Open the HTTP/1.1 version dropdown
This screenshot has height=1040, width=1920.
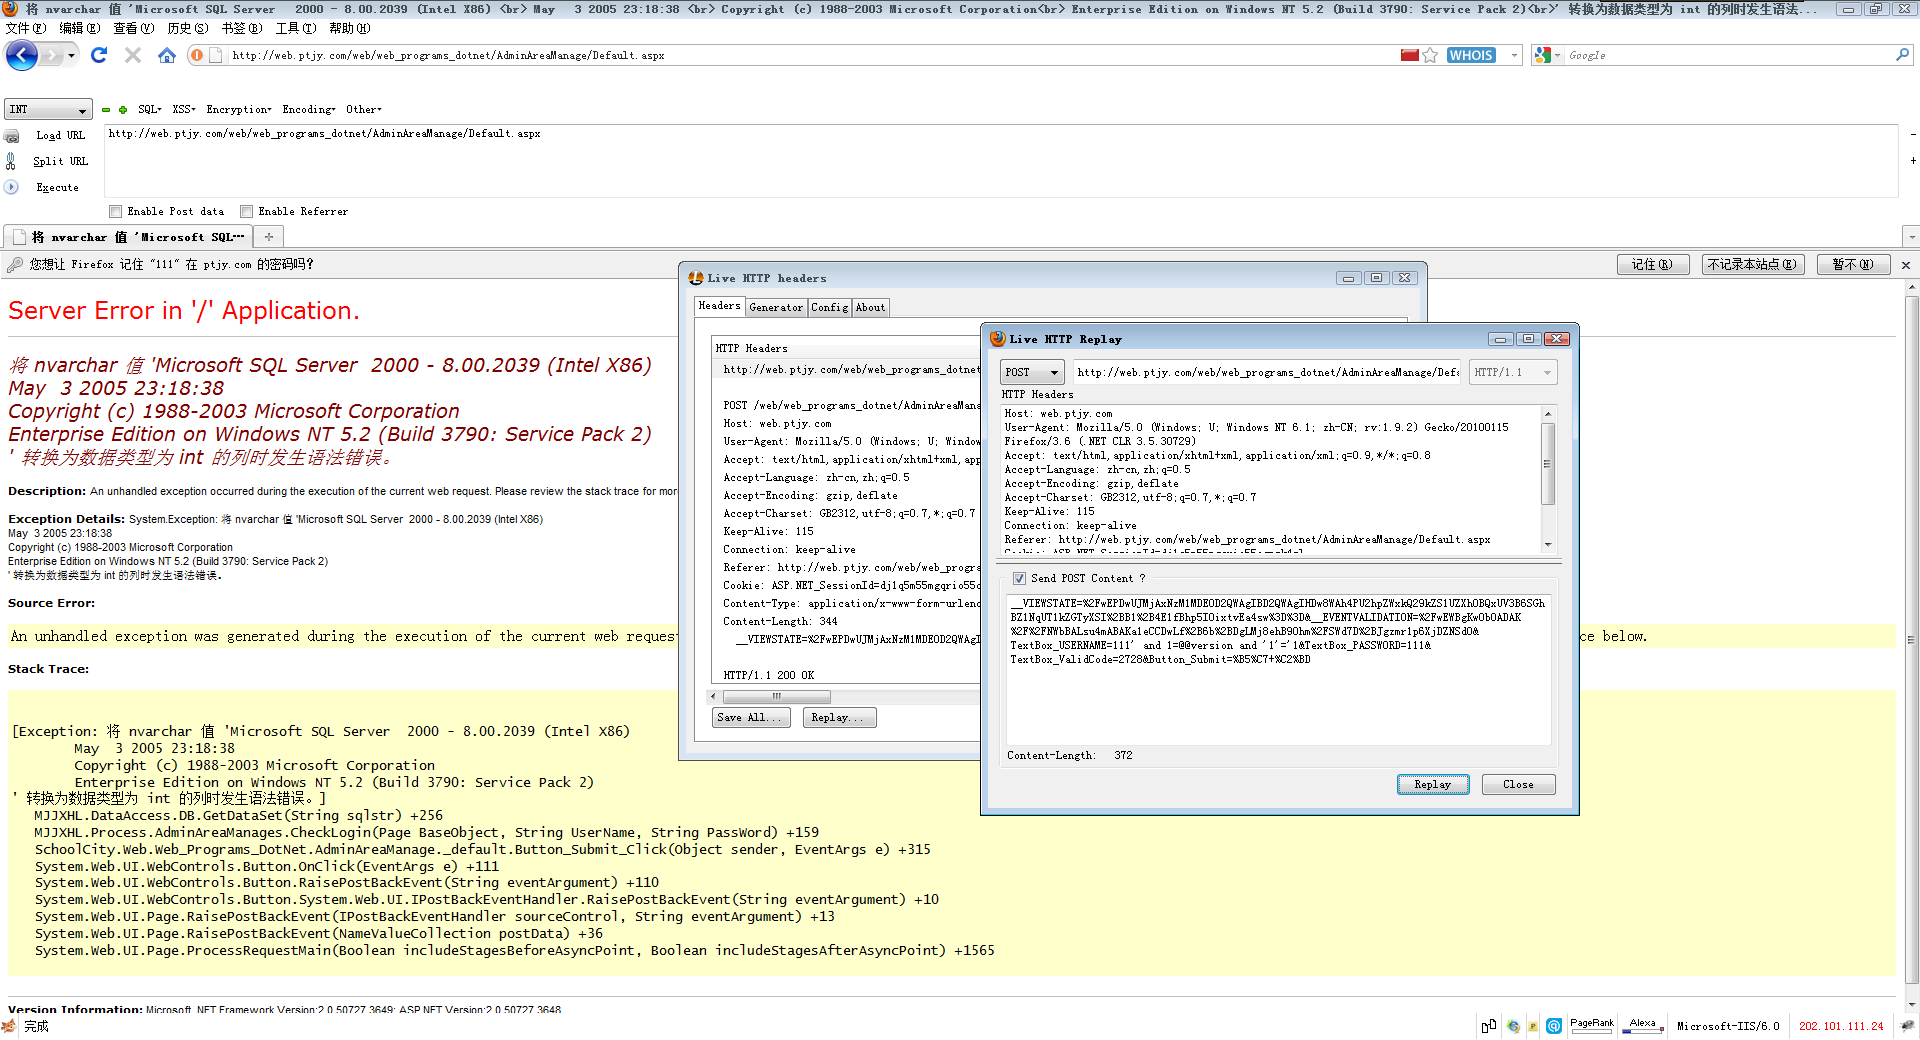point(1513,372)
